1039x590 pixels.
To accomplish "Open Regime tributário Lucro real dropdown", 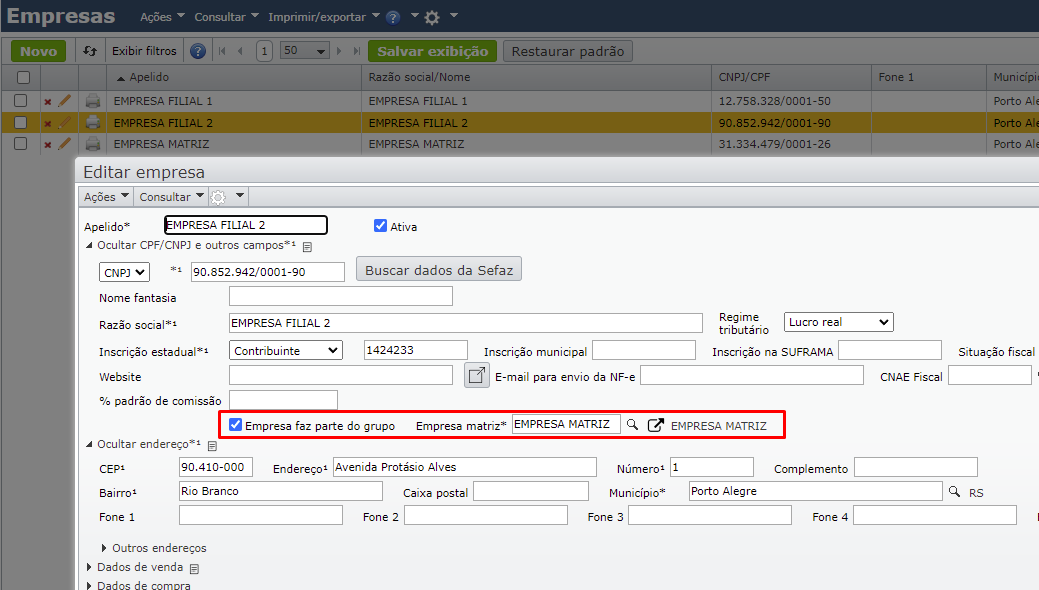I will 839,322.
